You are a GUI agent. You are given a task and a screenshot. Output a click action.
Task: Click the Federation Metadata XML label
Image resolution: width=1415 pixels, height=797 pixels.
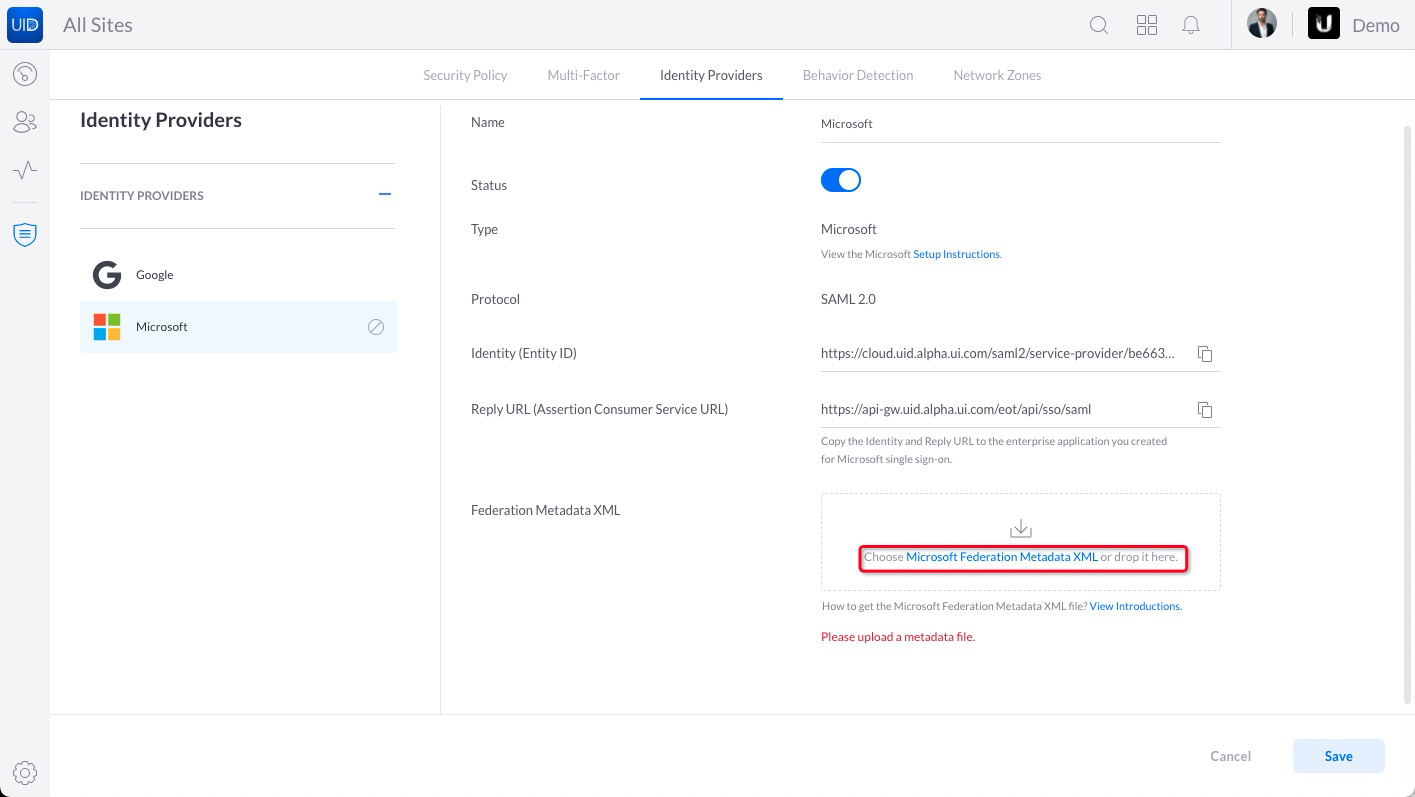(545, 510)
